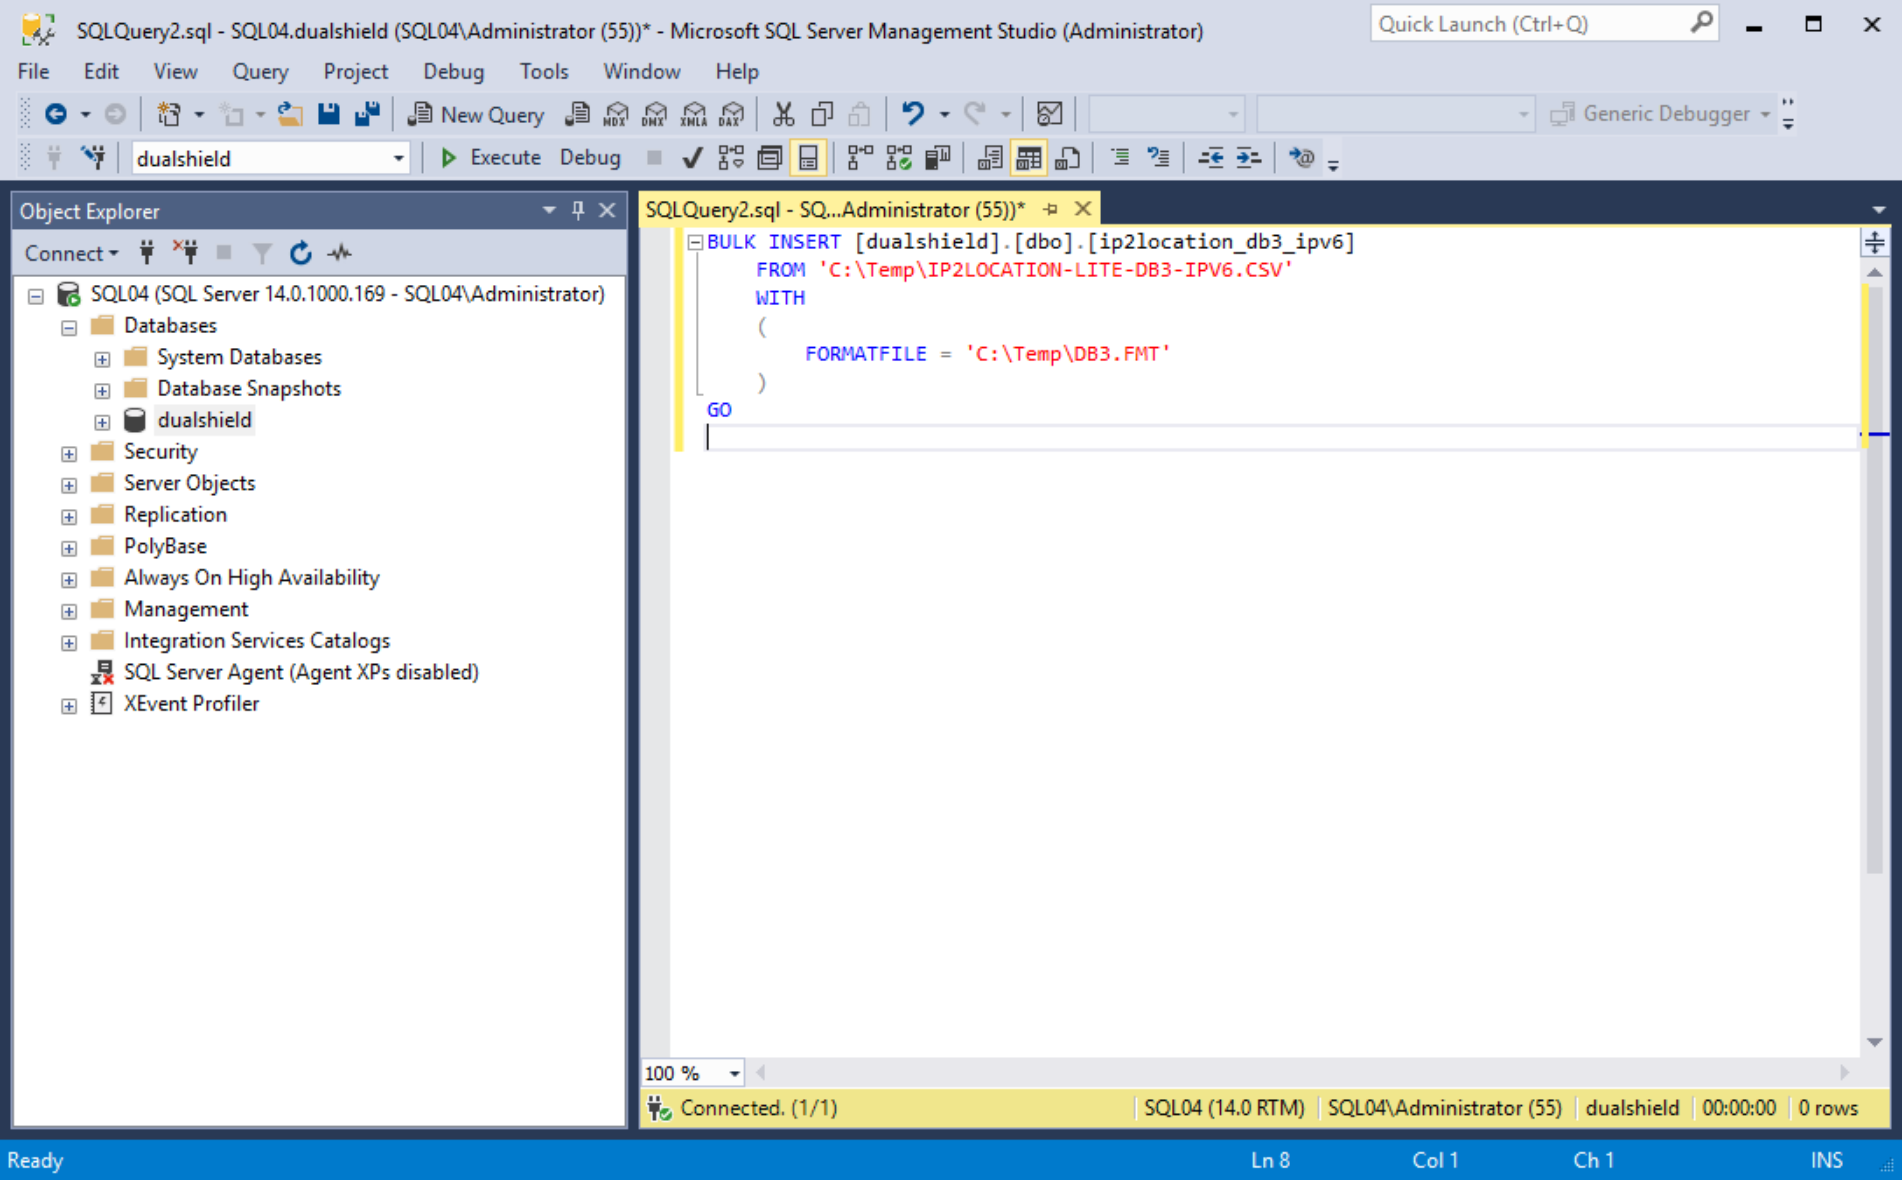The width and height of the screenshot is (1902, 1180).
Task: Click the New Query button
Action: (476, 114)
